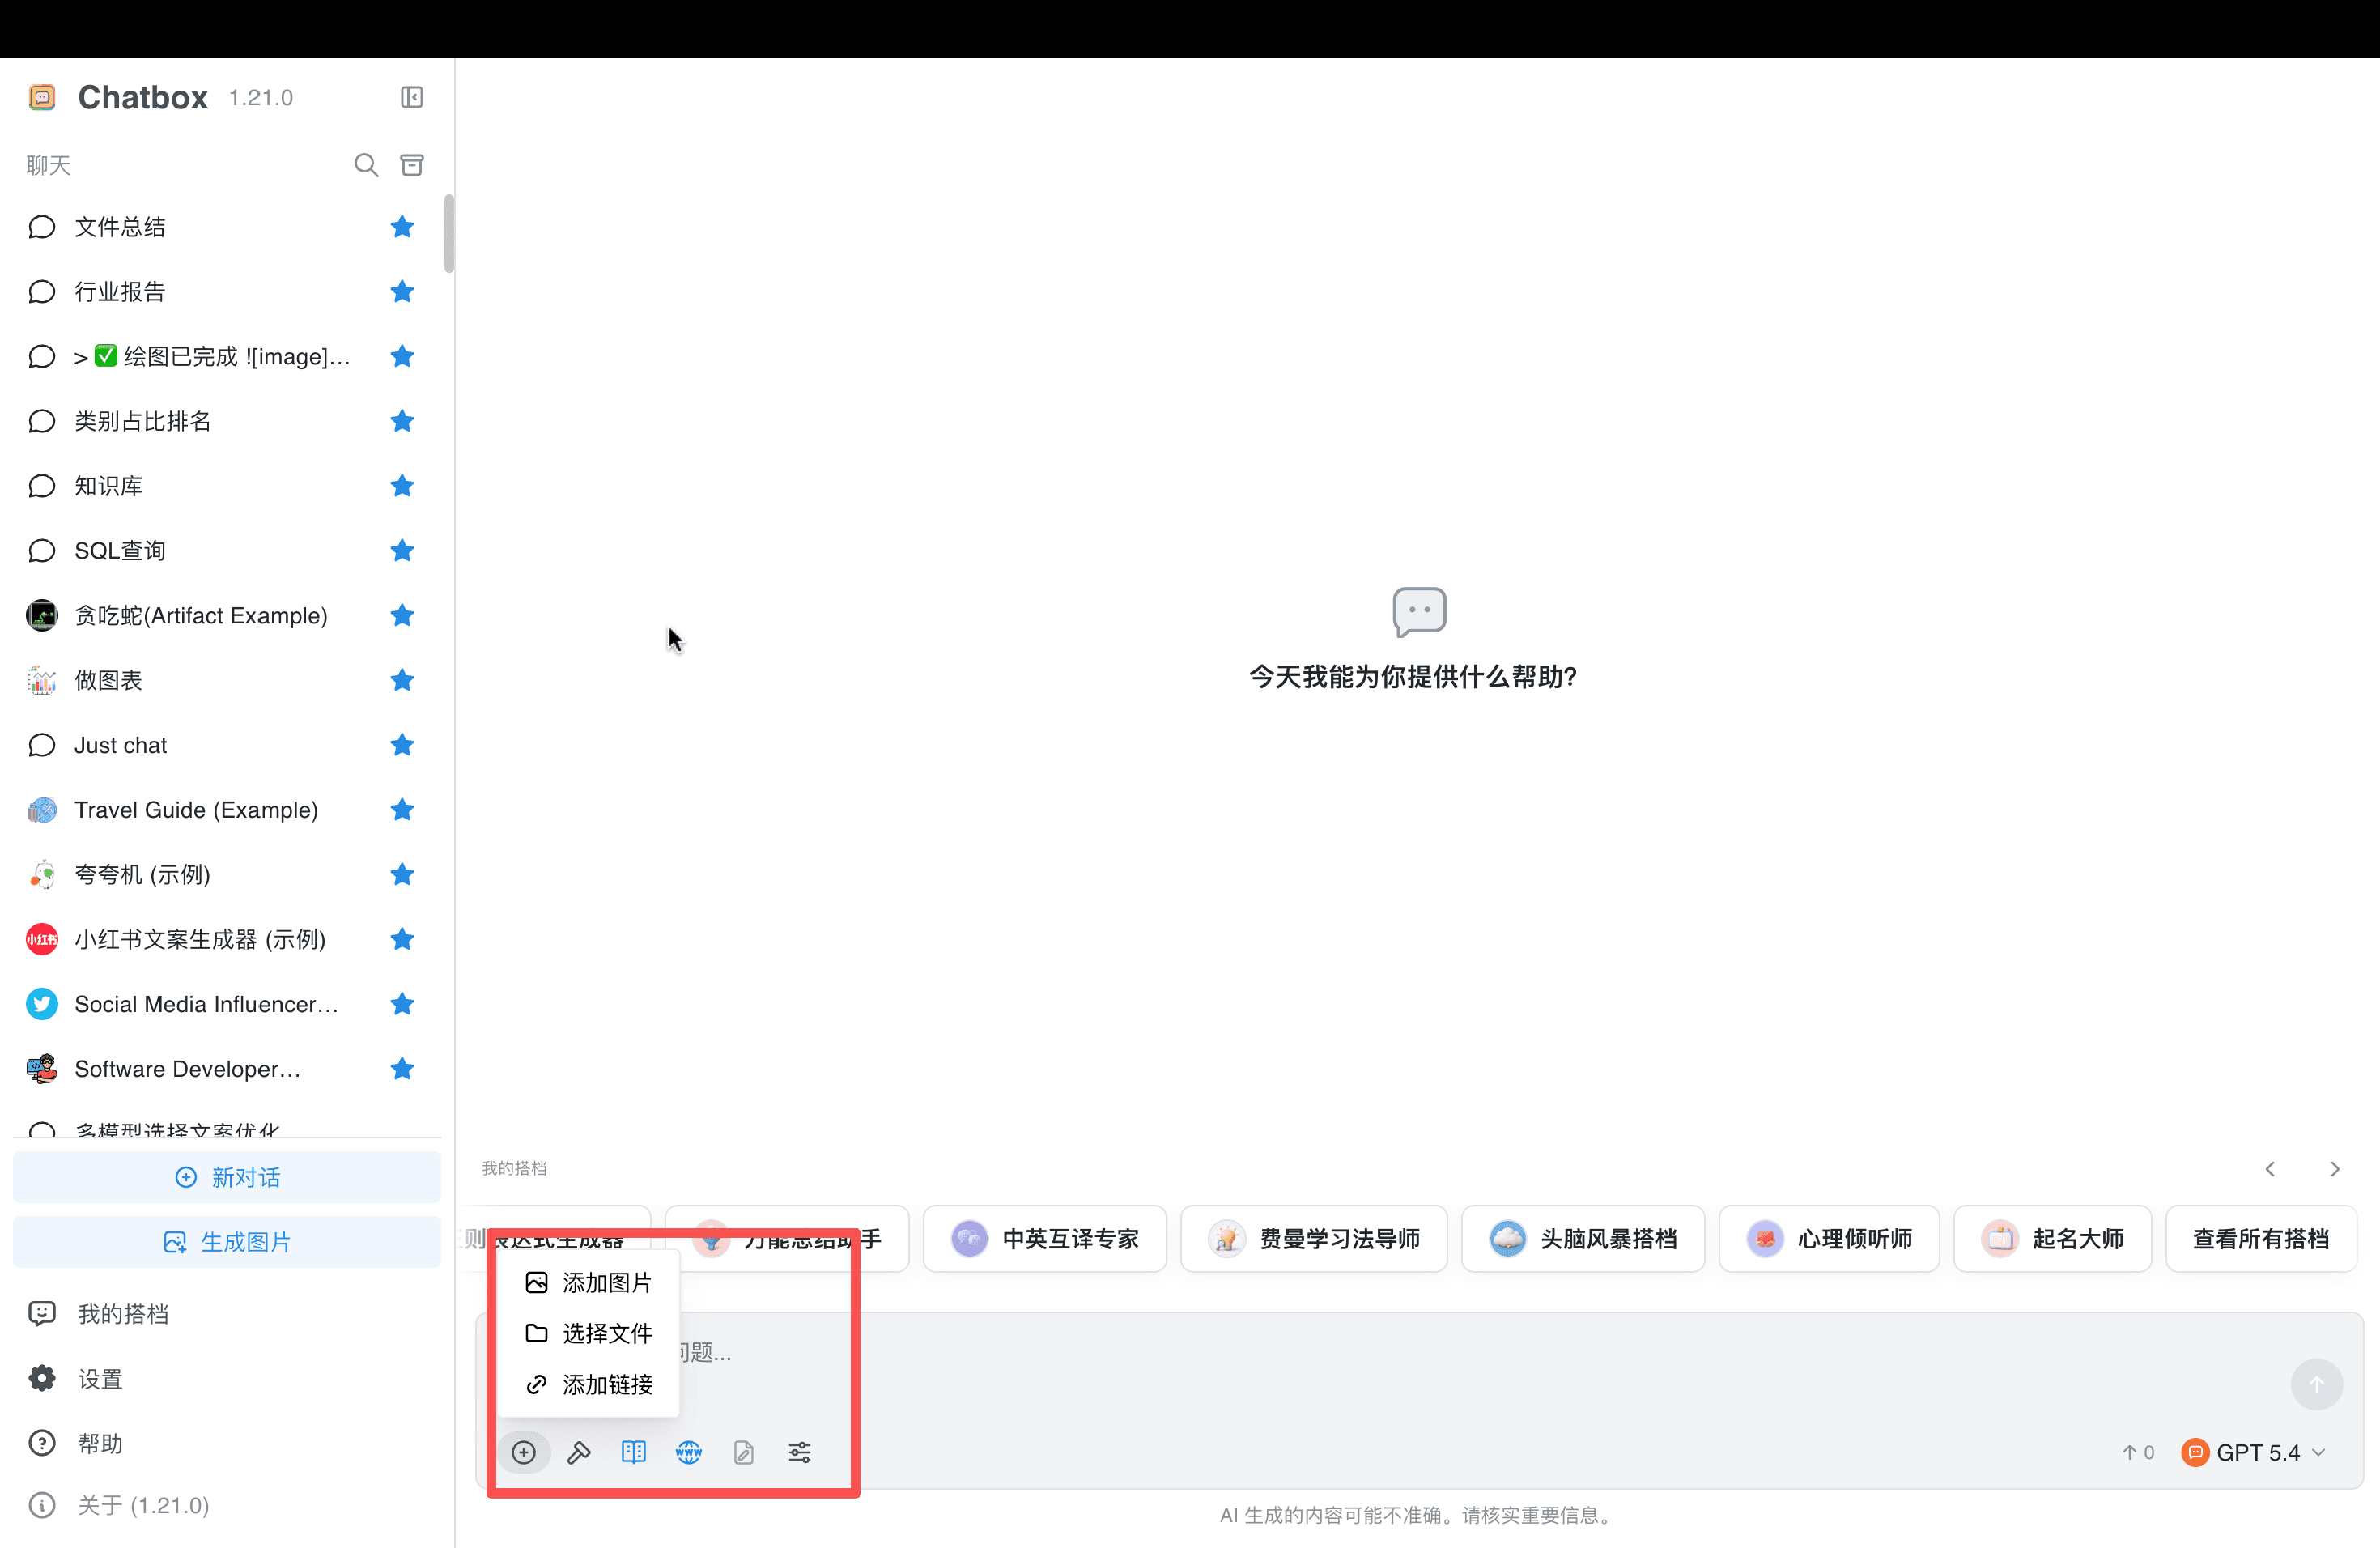Screen dimensions: 2380x1548
Task: Choose the 头脑风暴搭档 partner card
Action: pos(1582,1239)
